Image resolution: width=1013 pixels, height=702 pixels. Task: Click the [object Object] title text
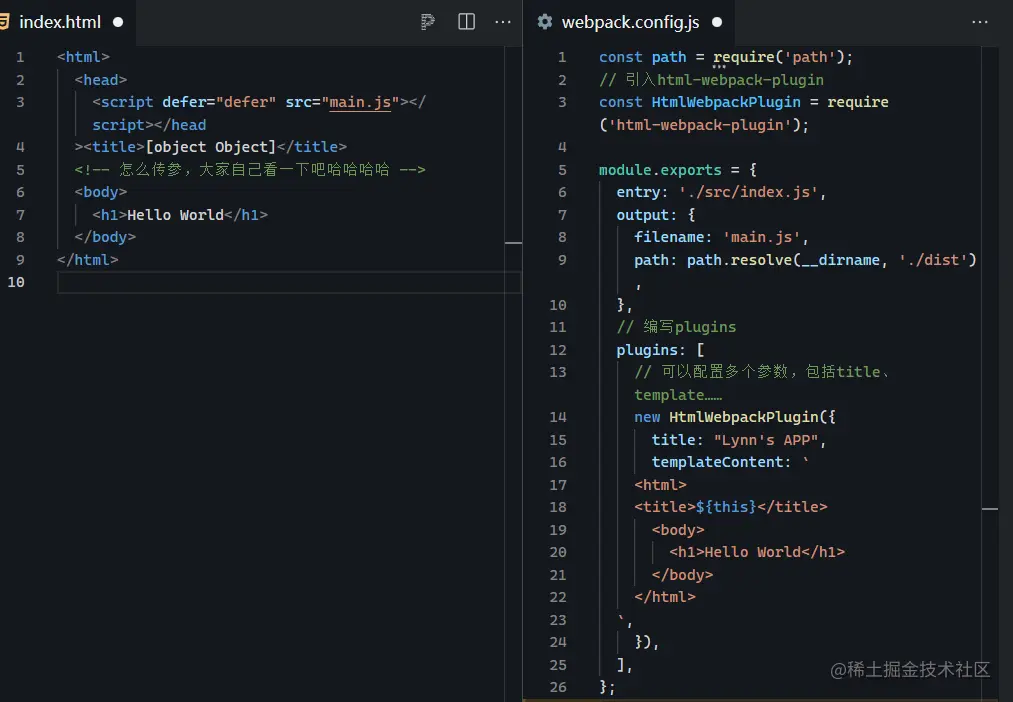[x=211, y=147]
